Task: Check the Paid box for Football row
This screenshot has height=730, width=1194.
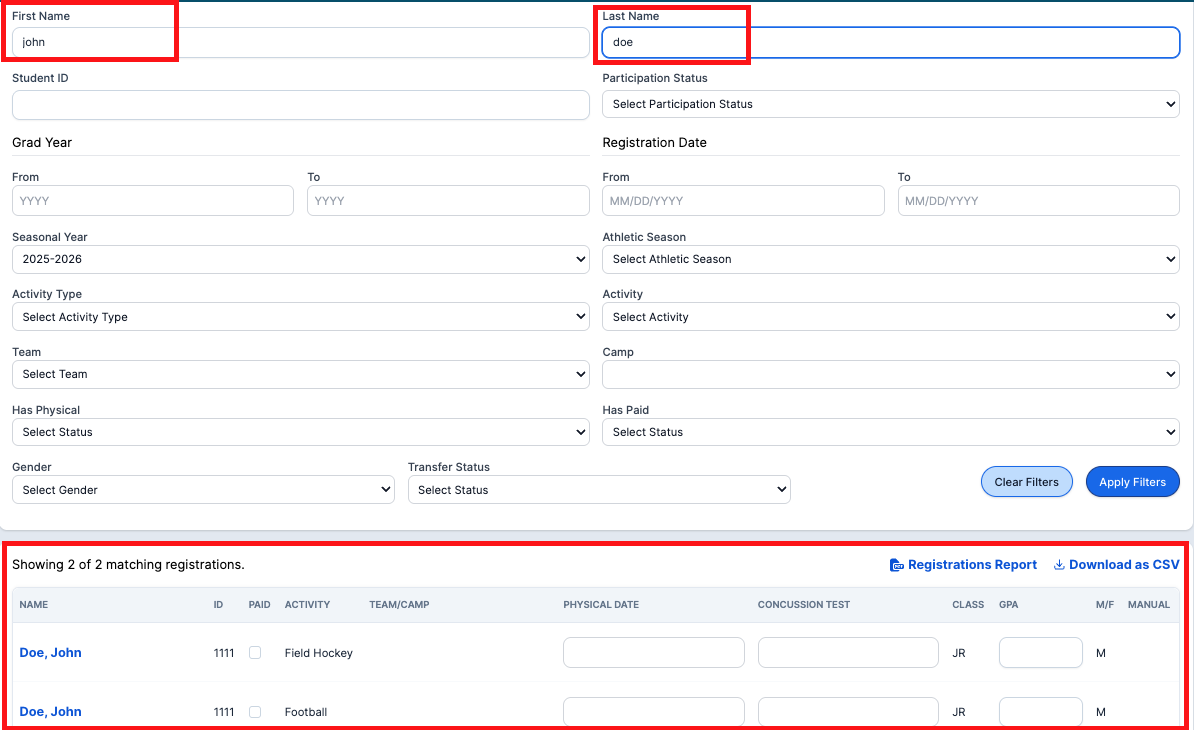Action: pyautogui.click(x=255, y=712)
